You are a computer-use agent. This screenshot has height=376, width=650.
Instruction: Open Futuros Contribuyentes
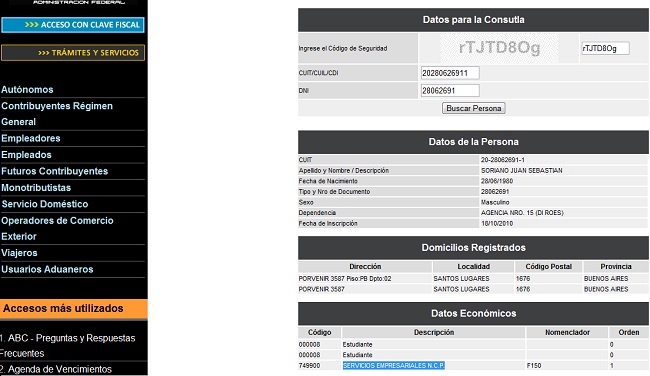tap(54, 171)
